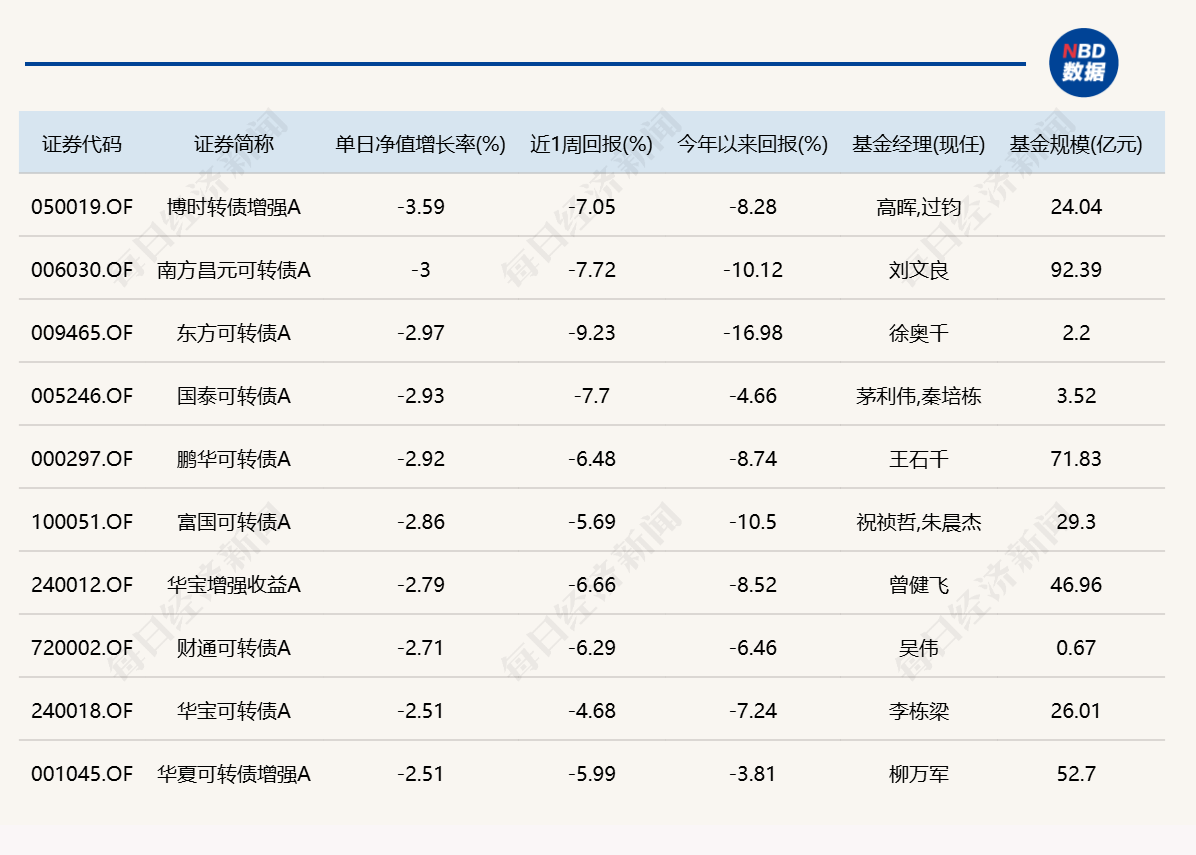Image resolution: width=1196 pixels, height=855 pixels.
Task: Select fund name 南方昌元可转债A
Action: tap(233, 270)
